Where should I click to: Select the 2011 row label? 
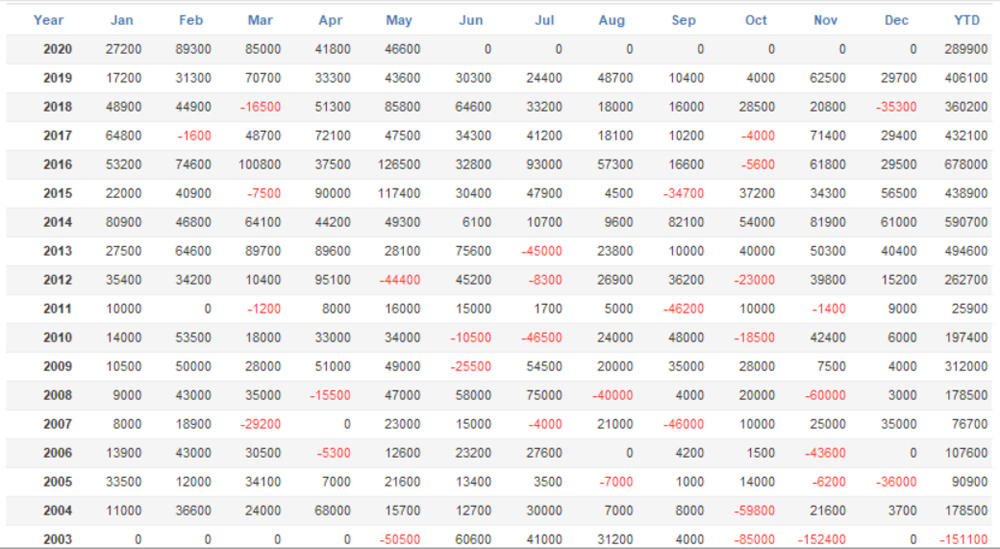(57, 309)
